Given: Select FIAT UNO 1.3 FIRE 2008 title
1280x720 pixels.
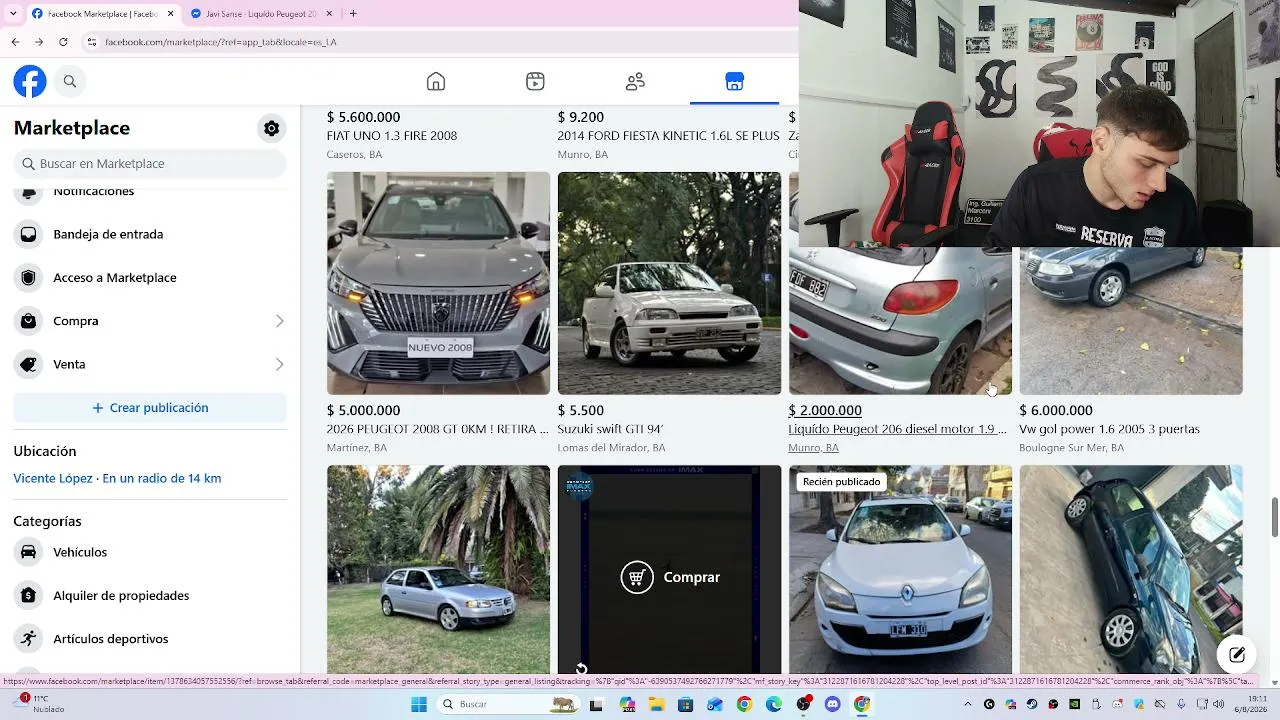Looking at the screenshot, I should click(x=392, y=136).
